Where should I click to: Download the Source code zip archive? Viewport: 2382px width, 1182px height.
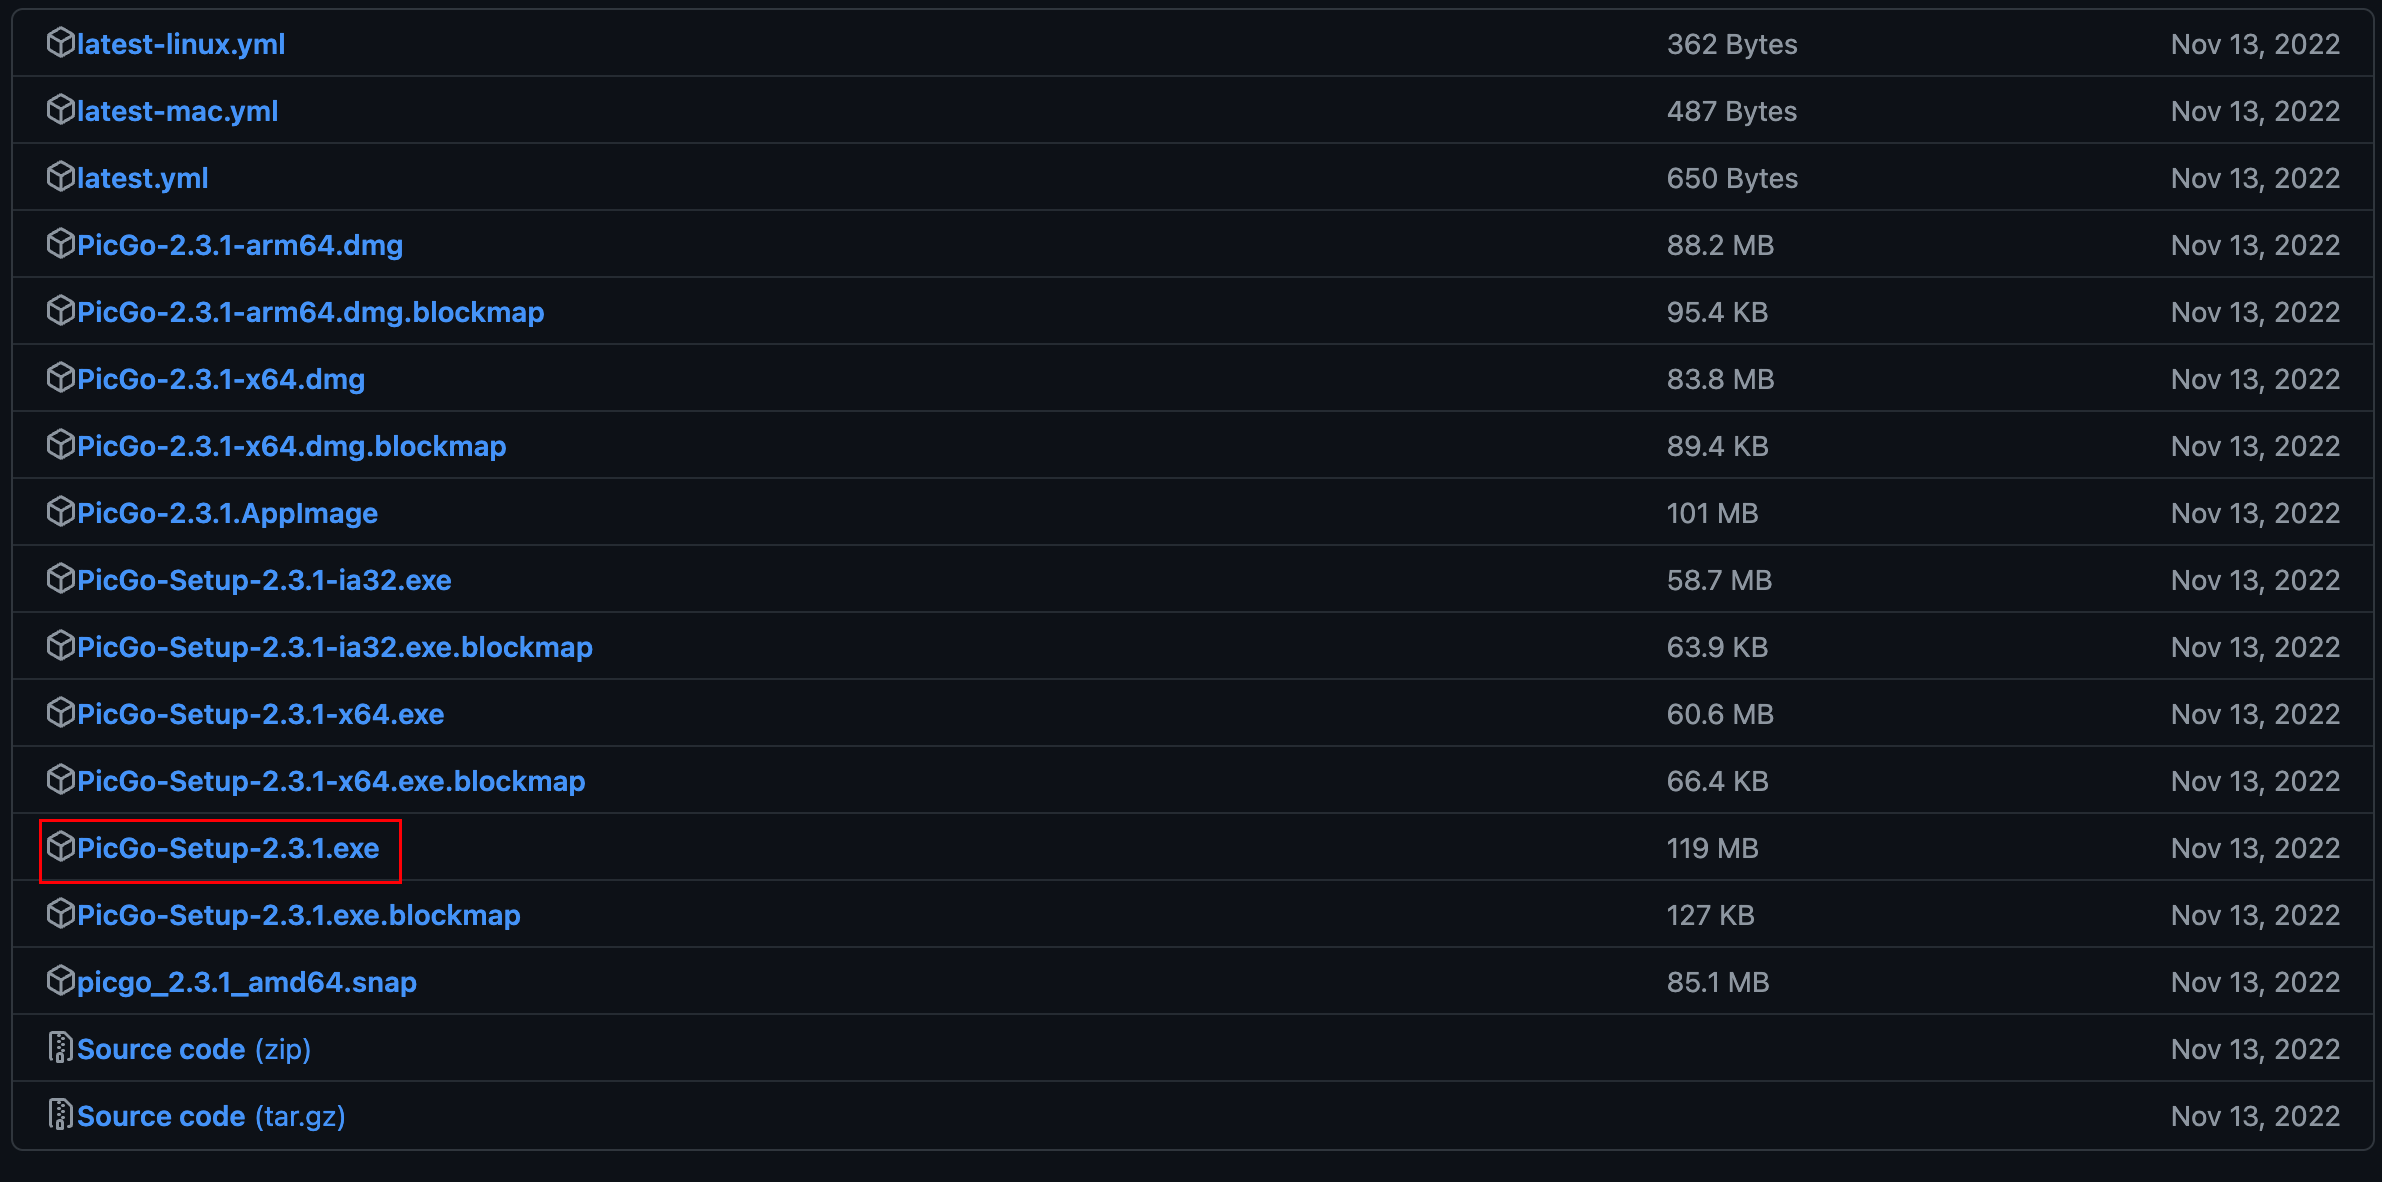click(194, 1049)
